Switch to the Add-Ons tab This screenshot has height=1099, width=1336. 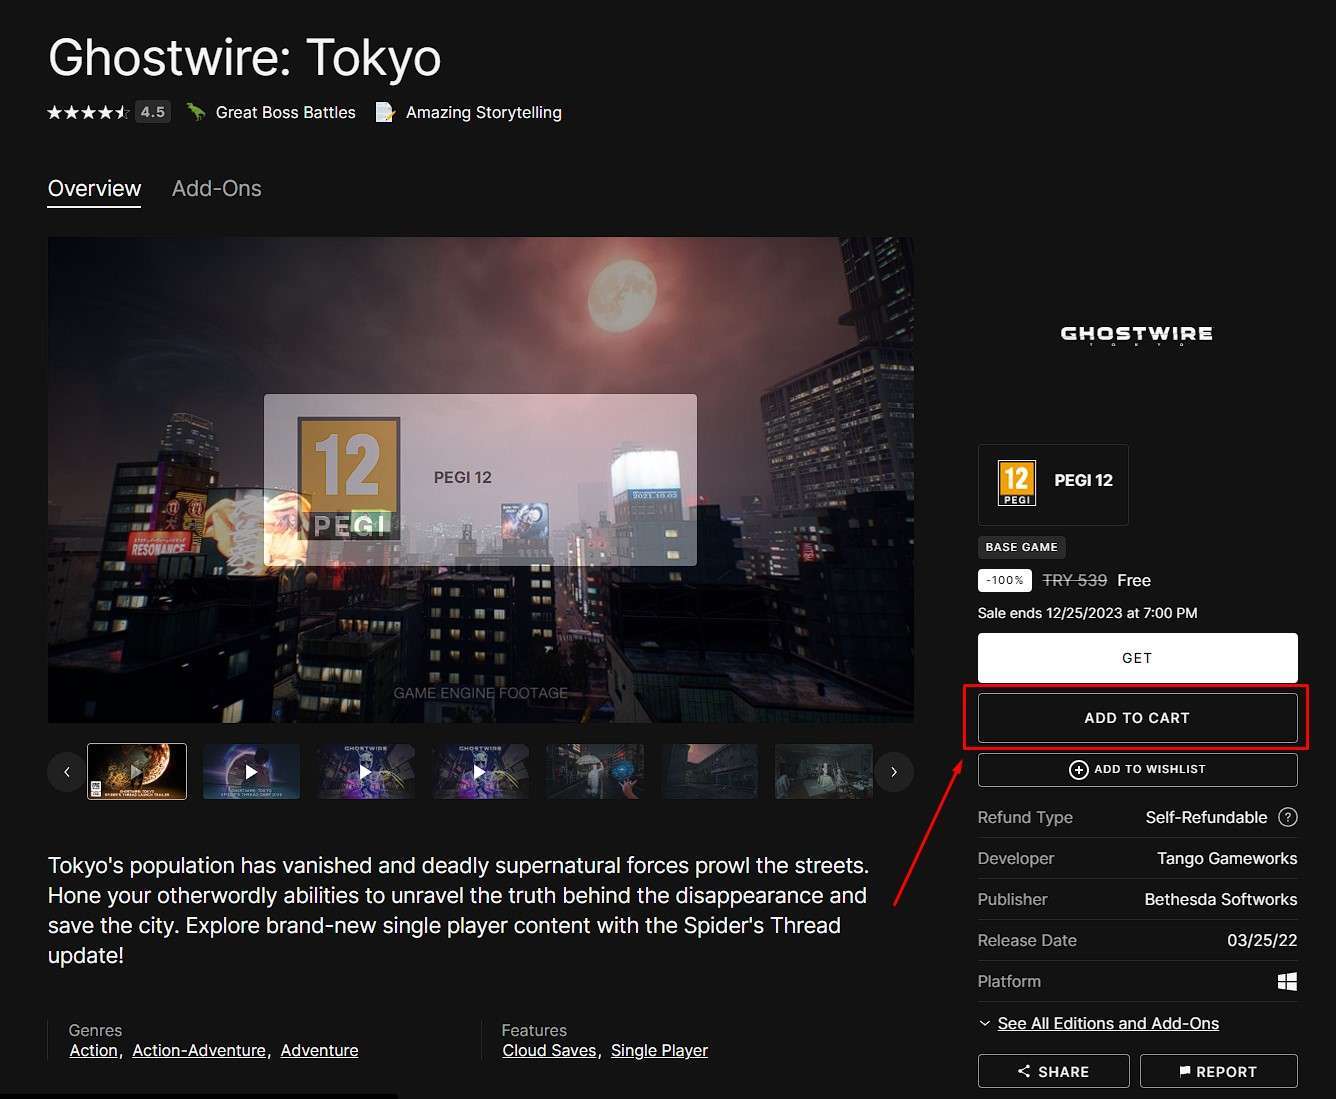point(216,188)
